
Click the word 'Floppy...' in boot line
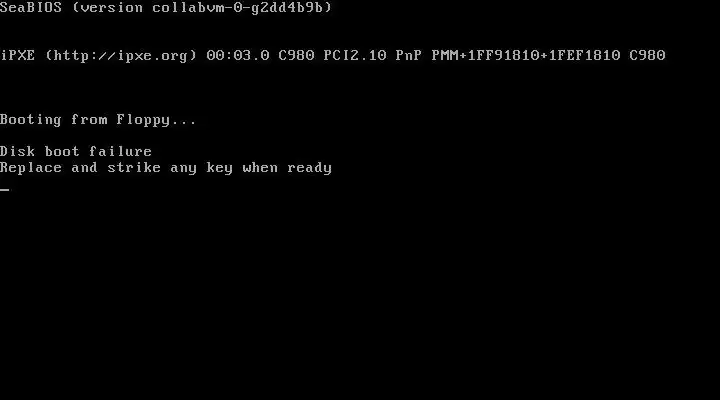[x=156, y=120]
